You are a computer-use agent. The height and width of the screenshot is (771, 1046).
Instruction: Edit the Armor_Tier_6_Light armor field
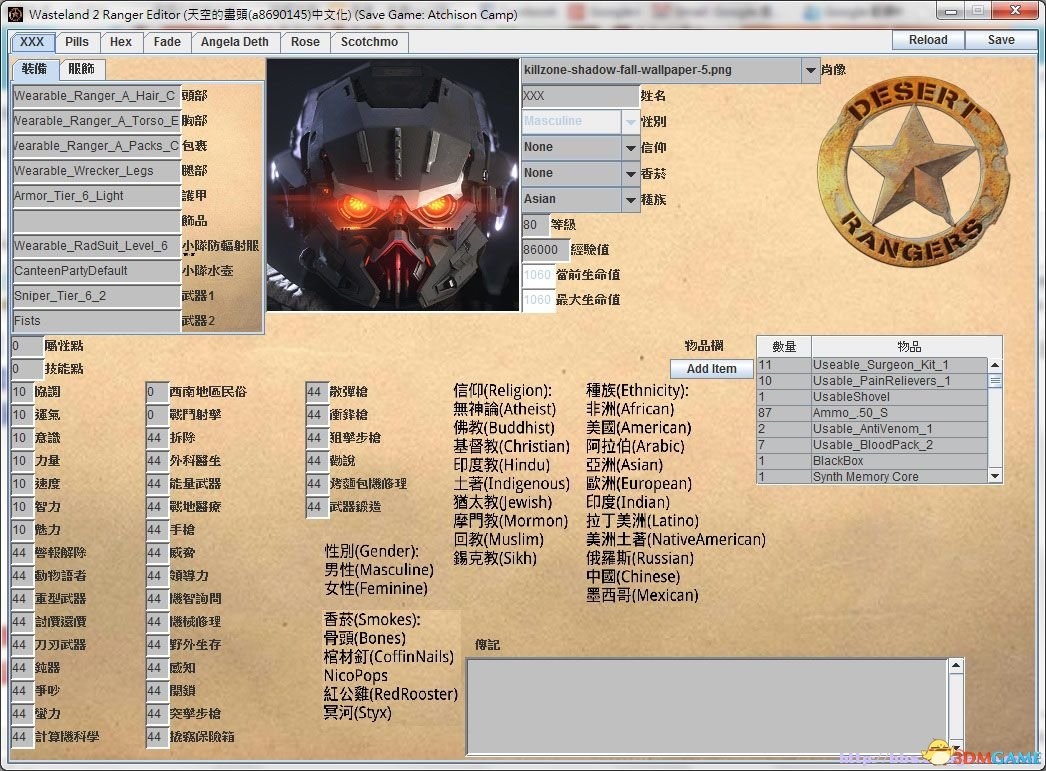[x=96, y=196]
